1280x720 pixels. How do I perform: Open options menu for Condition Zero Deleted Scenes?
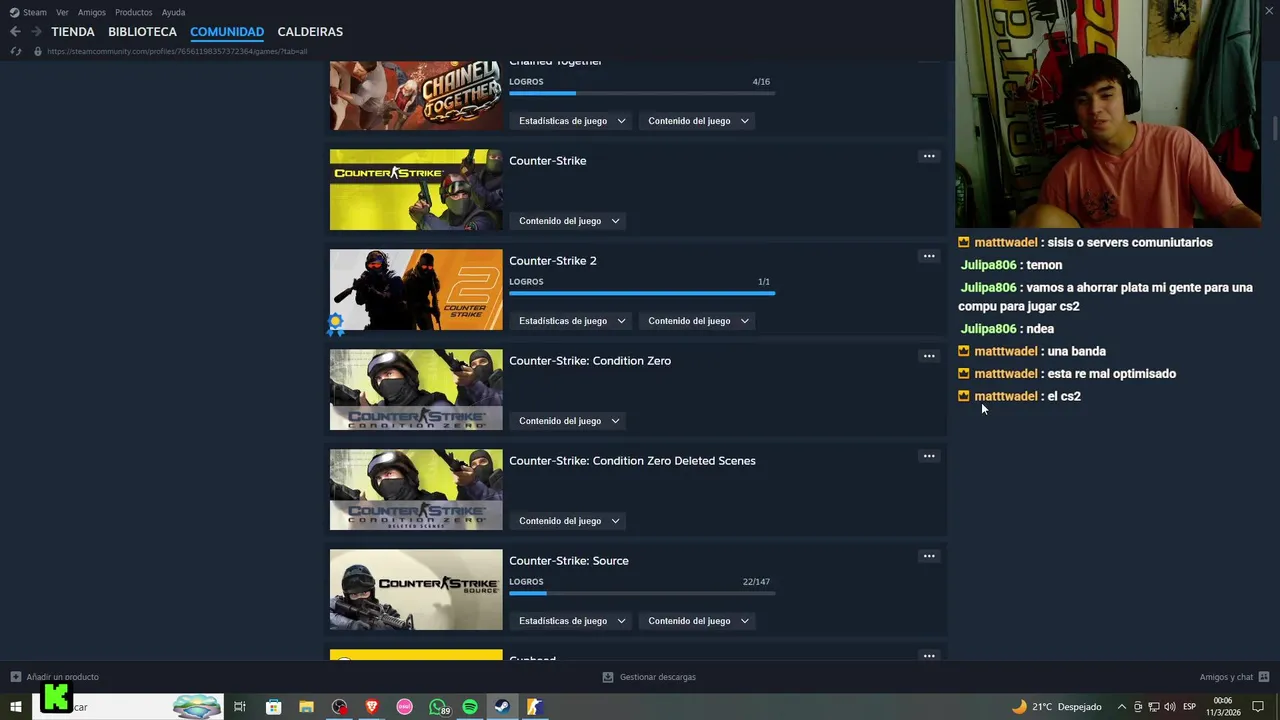pyautogui.click(x=929, y=456)
